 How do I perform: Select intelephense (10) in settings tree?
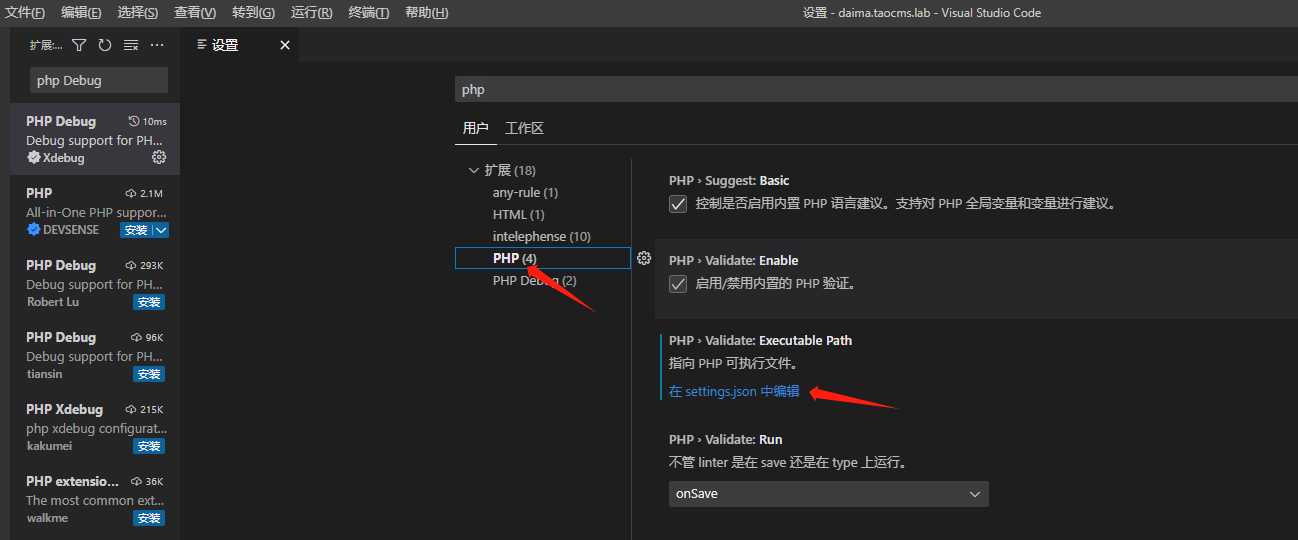(x=541, y=236)
